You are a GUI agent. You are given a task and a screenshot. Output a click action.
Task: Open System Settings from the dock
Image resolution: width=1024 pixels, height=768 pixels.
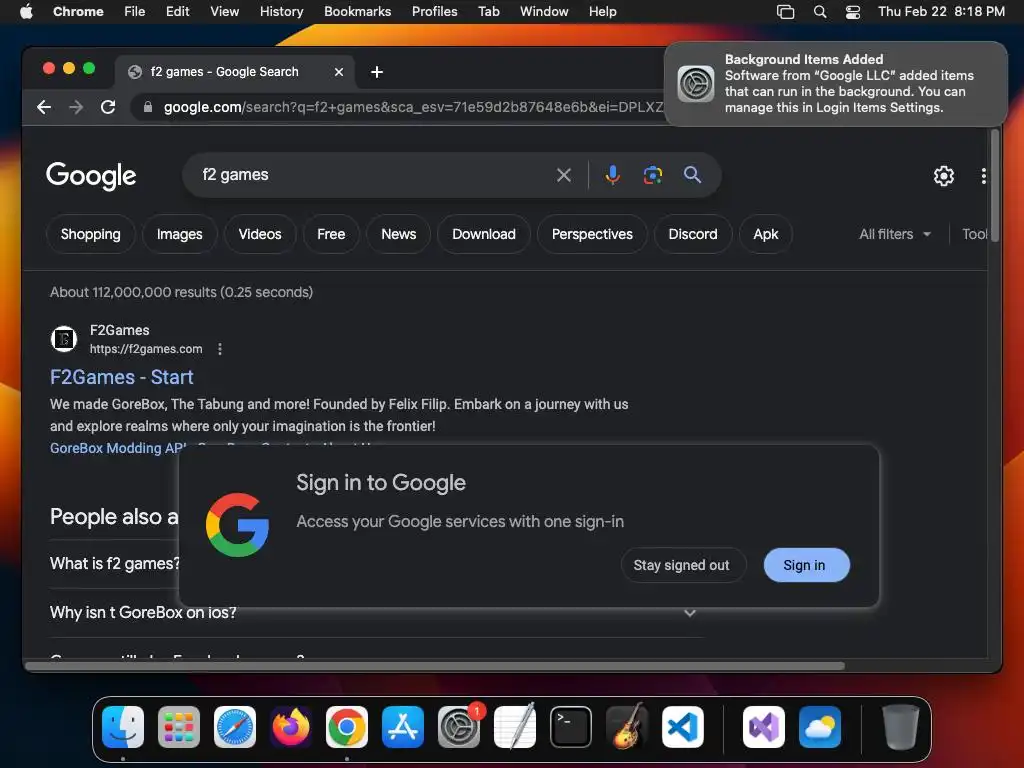[458, 727]
